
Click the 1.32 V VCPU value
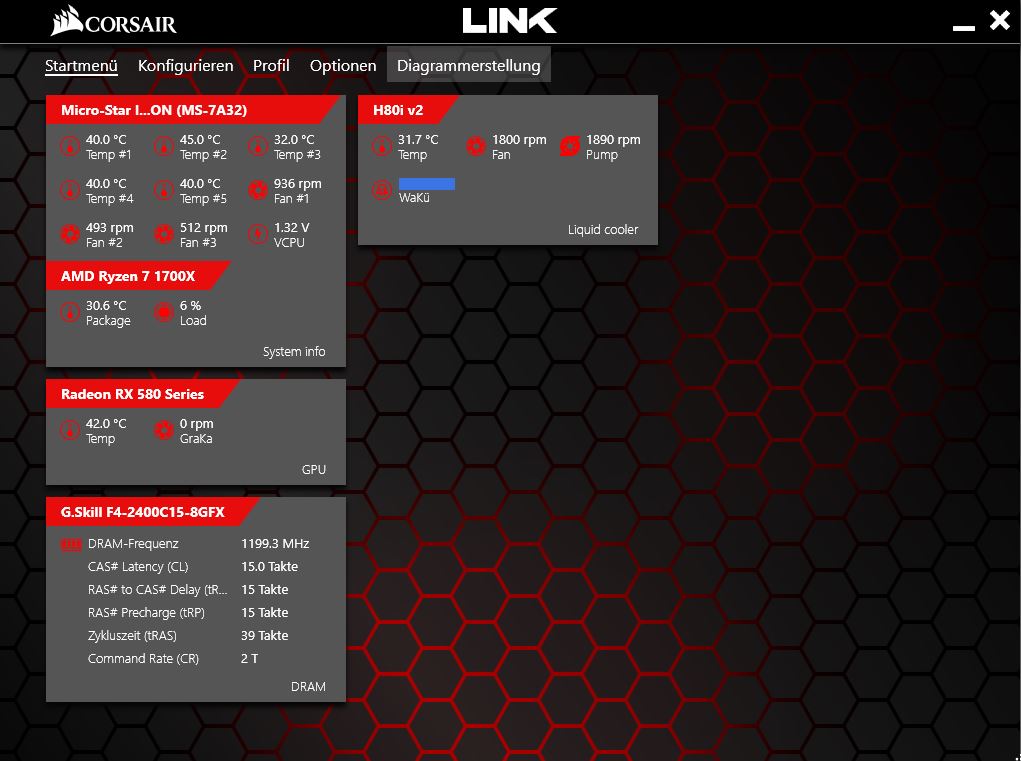point(292,228)
